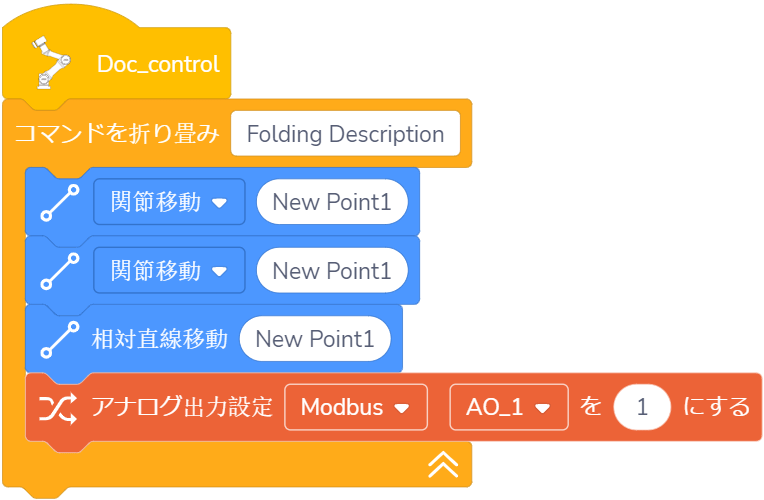Click the コマンドを折り畳み label
This screenshot has height=500, width=764.
point(116,134)
